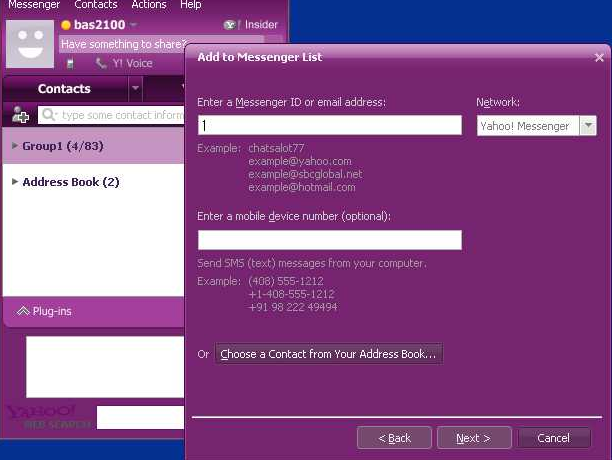The width and height of the screenshot is (612, 460).
Task: Click the web search box beside Yahoo! logo
Action: 141,417
